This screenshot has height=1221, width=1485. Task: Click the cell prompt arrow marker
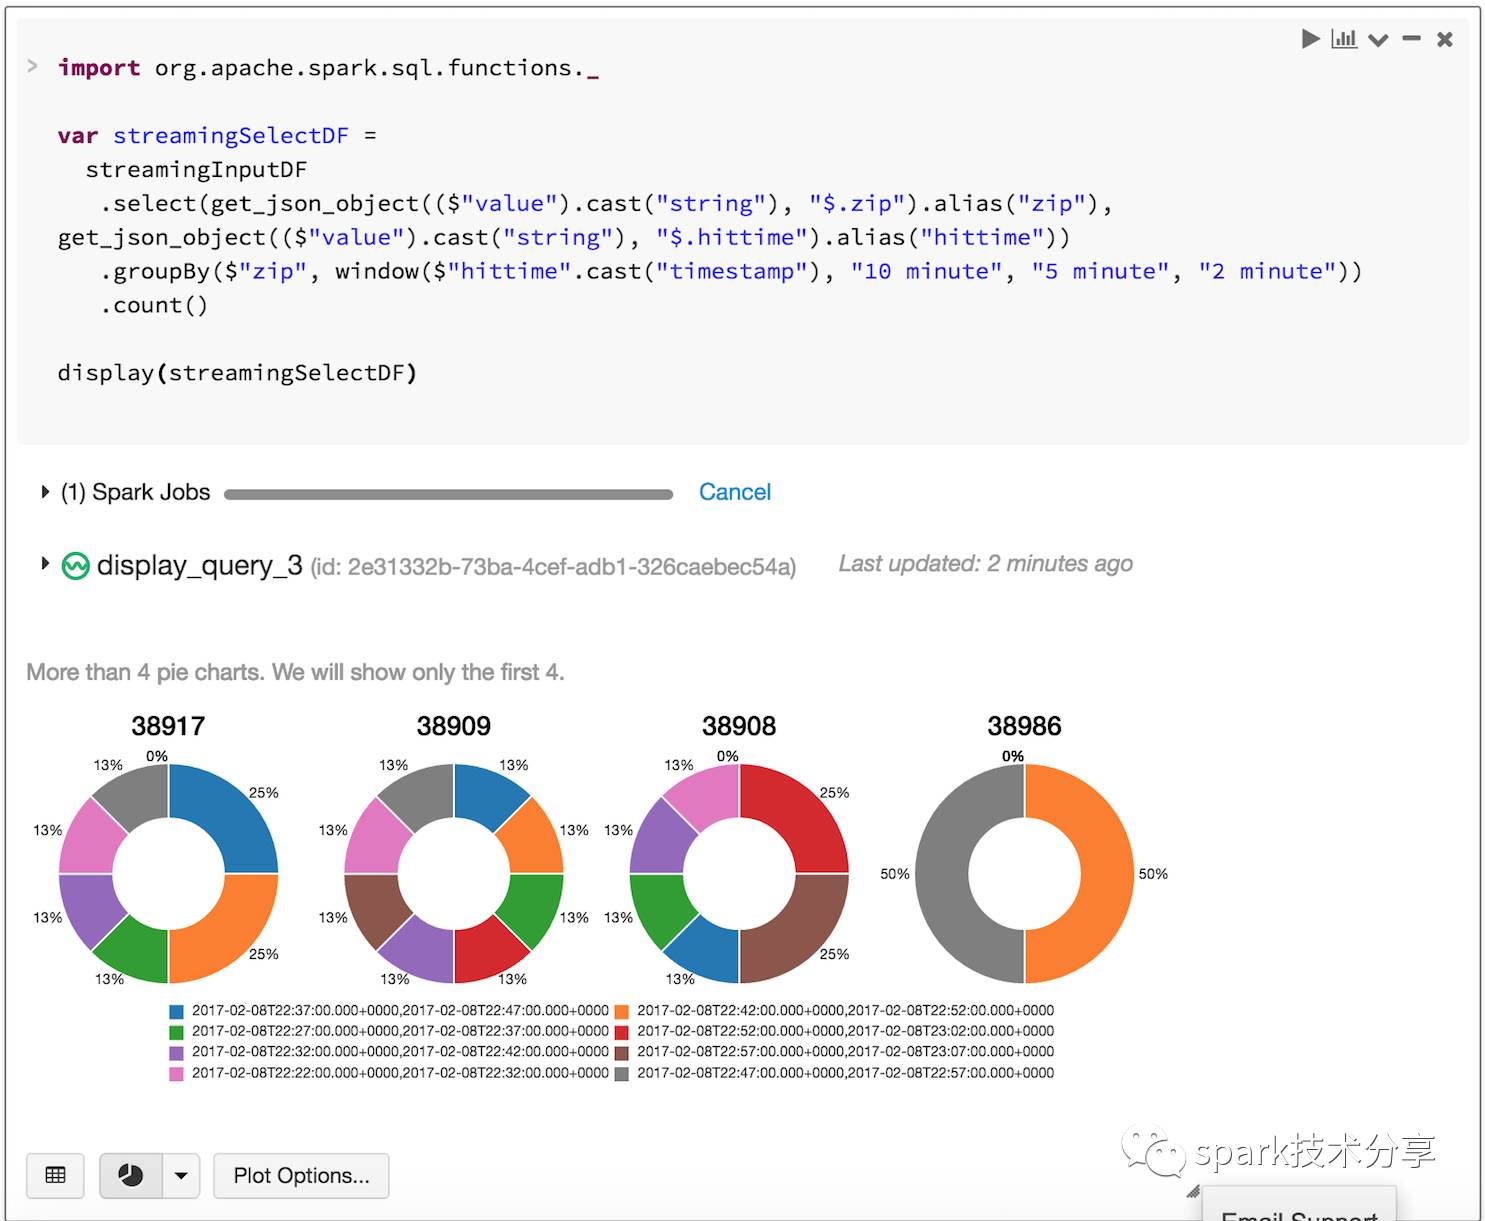click(x=32, y=66)
